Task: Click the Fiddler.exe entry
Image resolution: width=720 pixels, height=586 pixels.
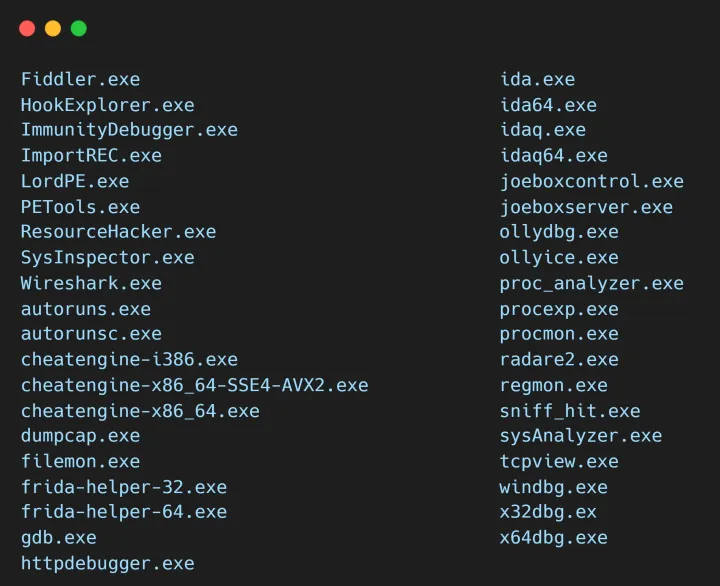Action: point(80,80)
